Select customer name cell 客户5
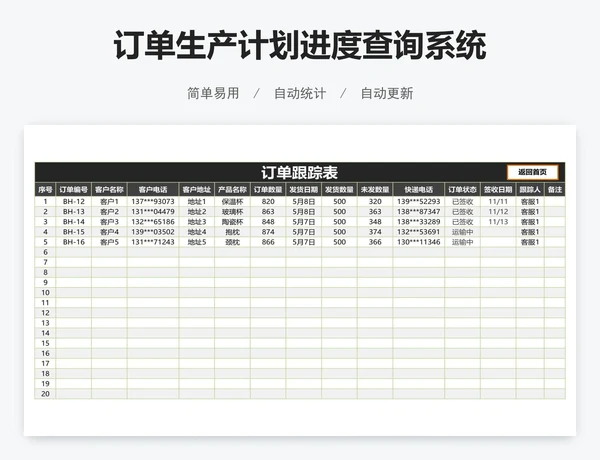Image resolution: width=600 pixels, height=460 pixels. [x=109, y=242]
